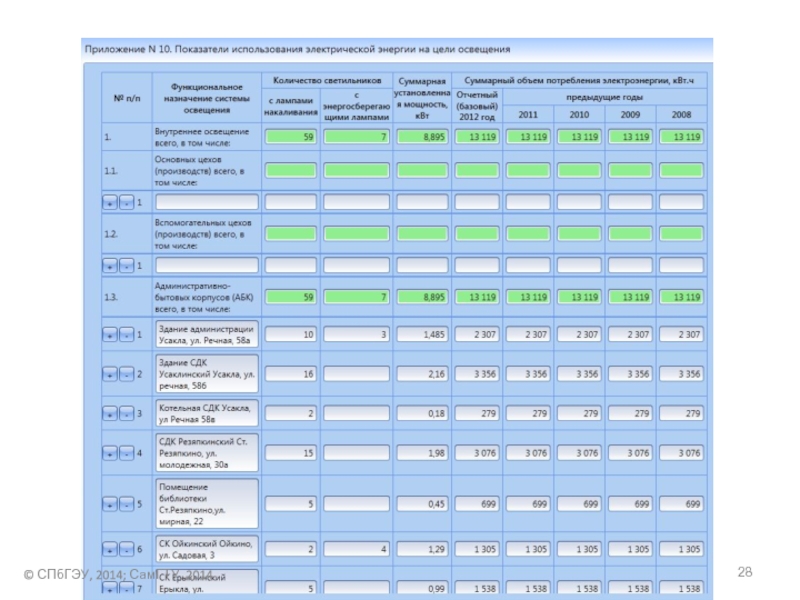
Task: Click the add-row plus button in row 1 under section 1.1
Action: pos(110,202)
